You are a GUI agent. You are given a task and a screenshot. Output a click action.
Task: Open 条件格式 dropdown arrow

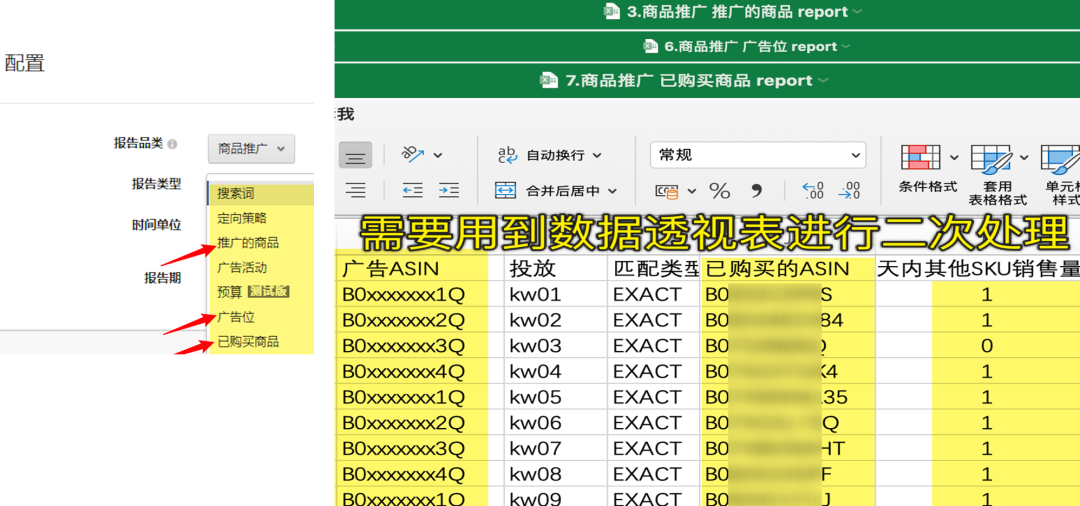pyautogui.click(x=954, y=158)
